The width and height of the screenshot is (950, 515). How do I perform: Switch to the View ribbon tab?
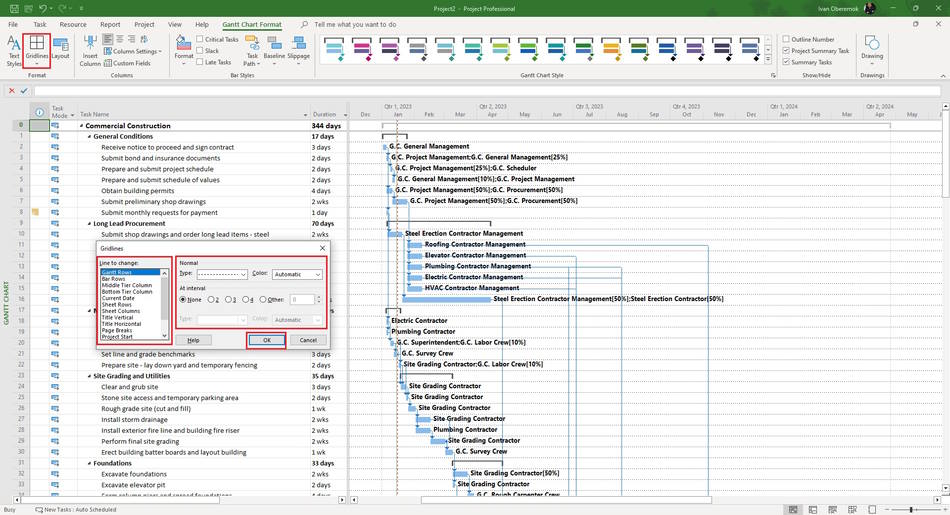tap(174, 24)
